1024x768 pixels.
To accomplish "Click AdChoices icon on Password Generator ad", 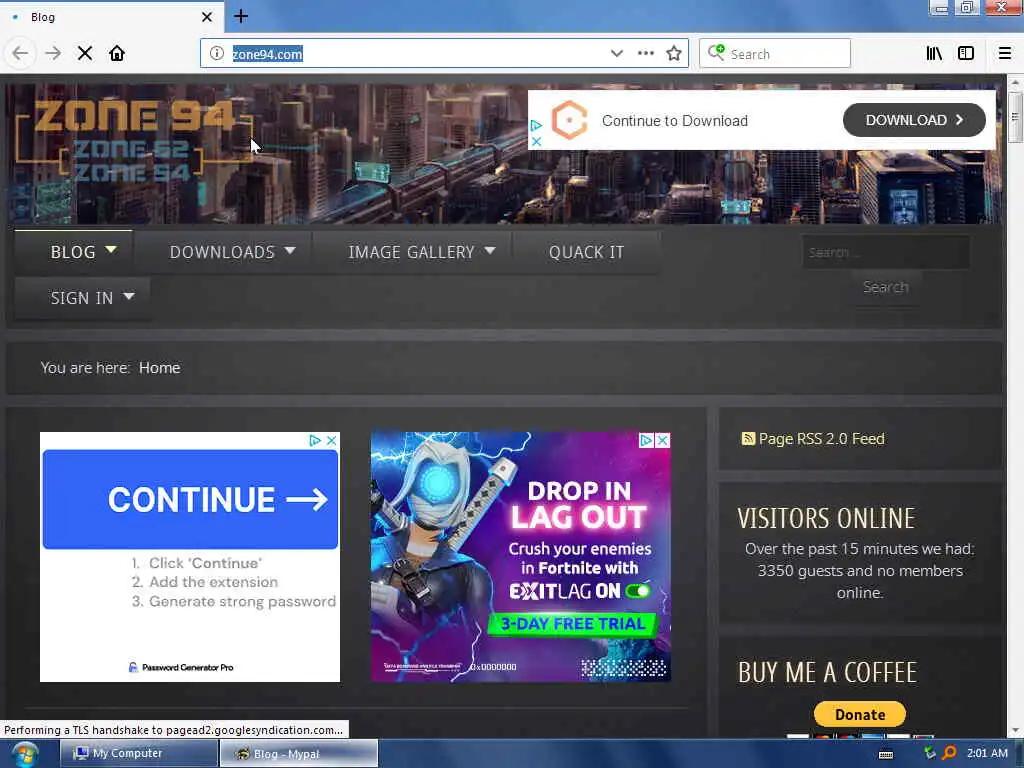I will 315,441.
